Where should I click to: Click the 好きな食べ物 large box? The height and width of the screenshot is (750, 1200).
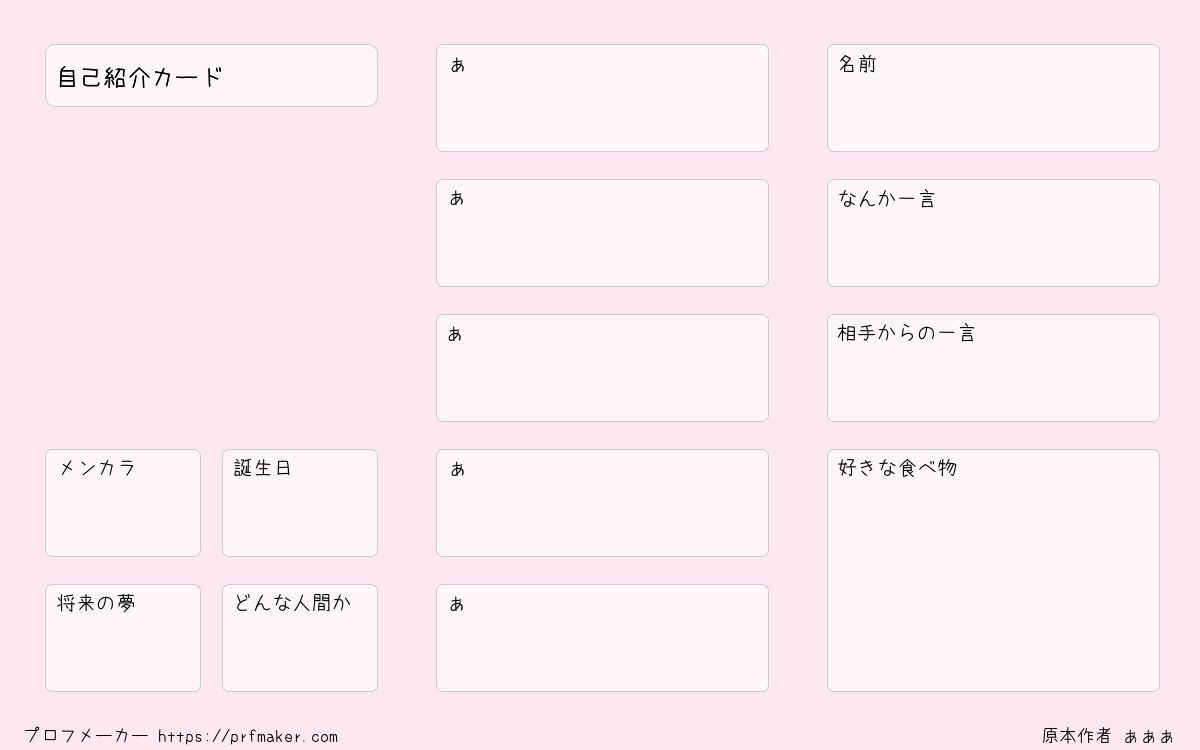pyautogui.click(x=993, y=570)
